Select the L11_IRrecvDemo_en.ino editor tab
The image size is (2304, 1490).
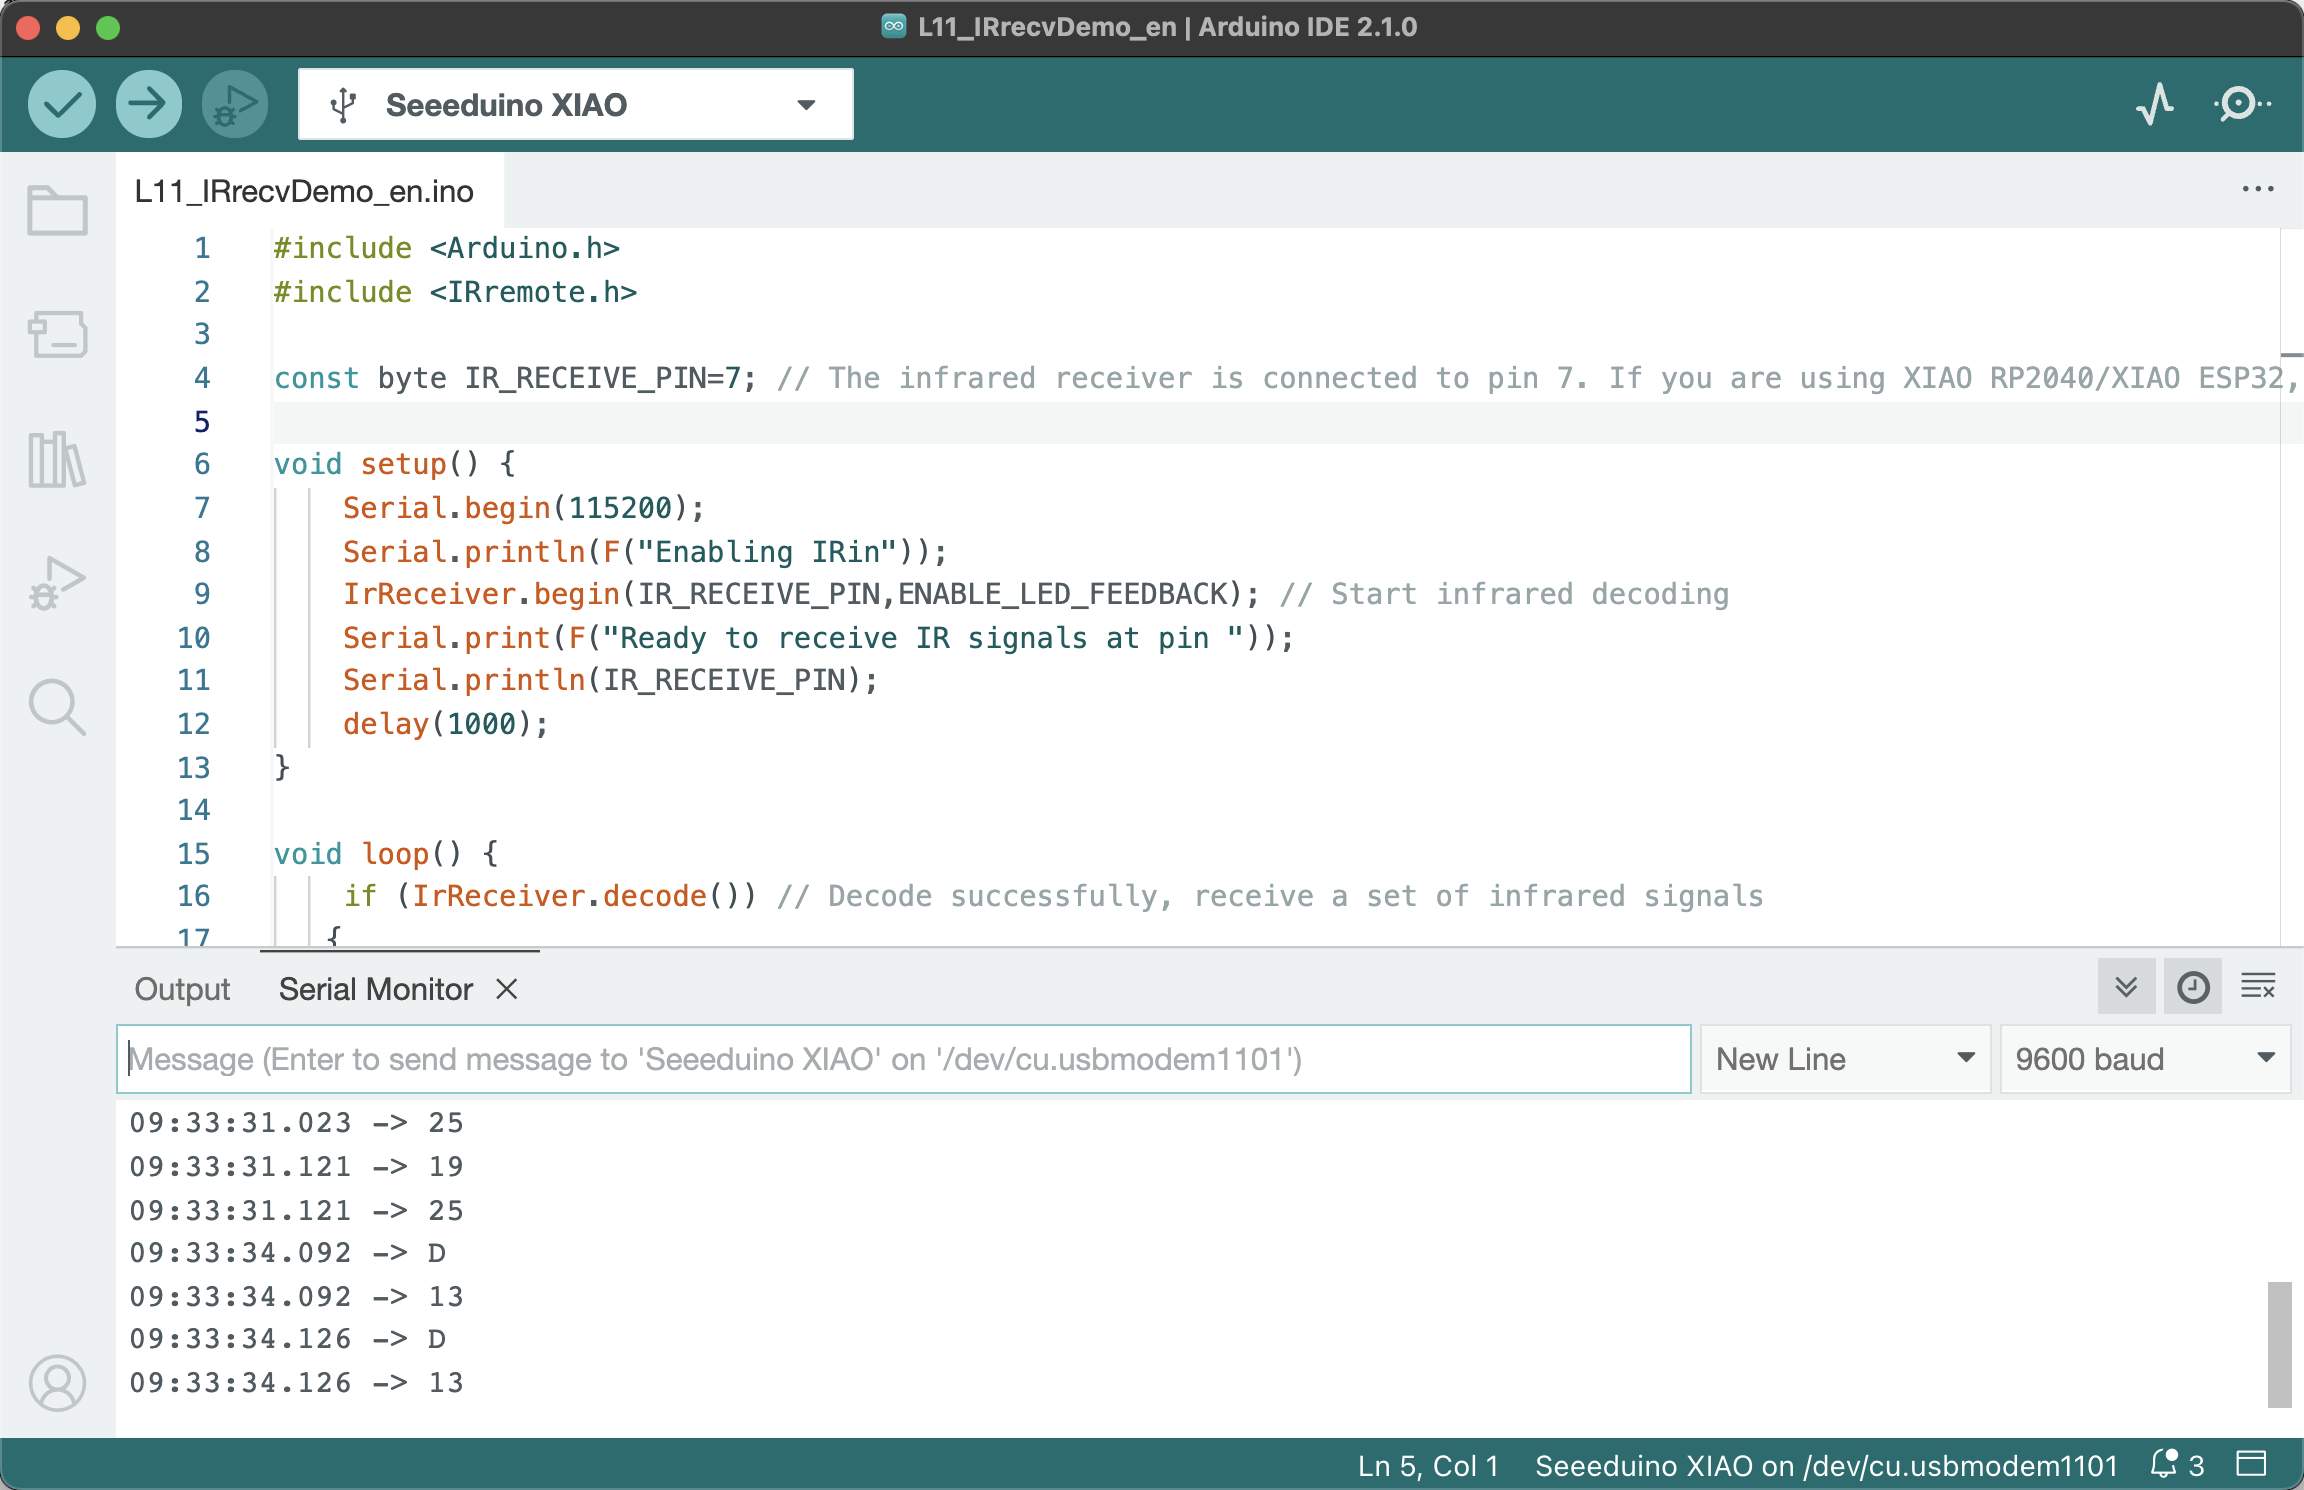point(304,191)
